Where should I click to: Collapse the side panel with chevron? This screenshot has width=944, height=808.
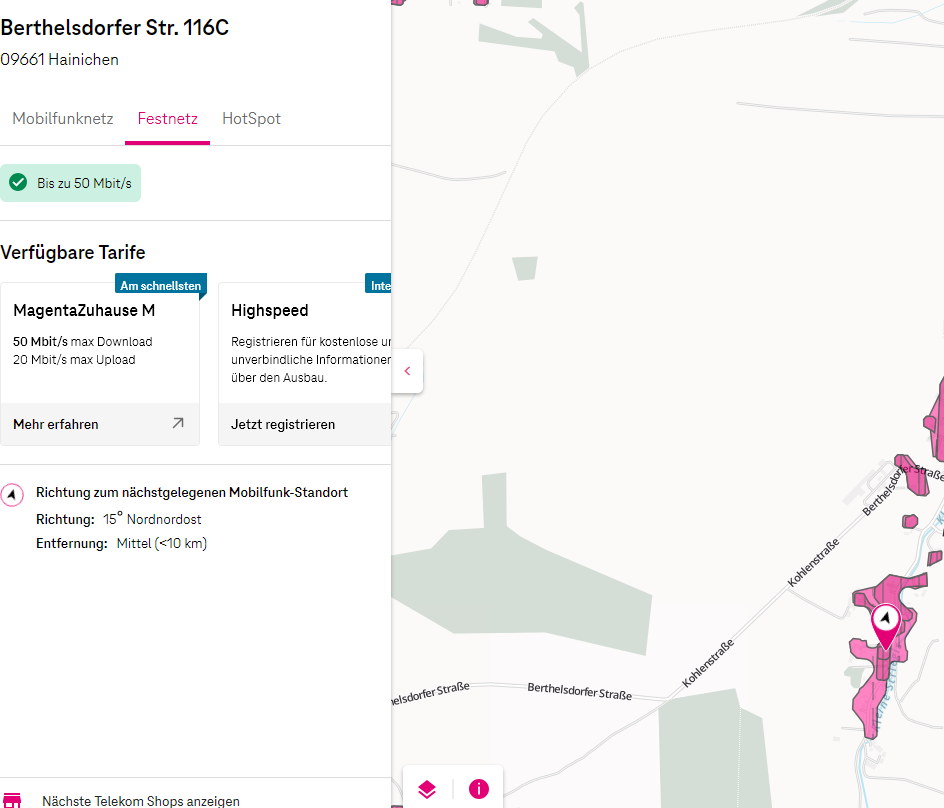pos(408,371)
